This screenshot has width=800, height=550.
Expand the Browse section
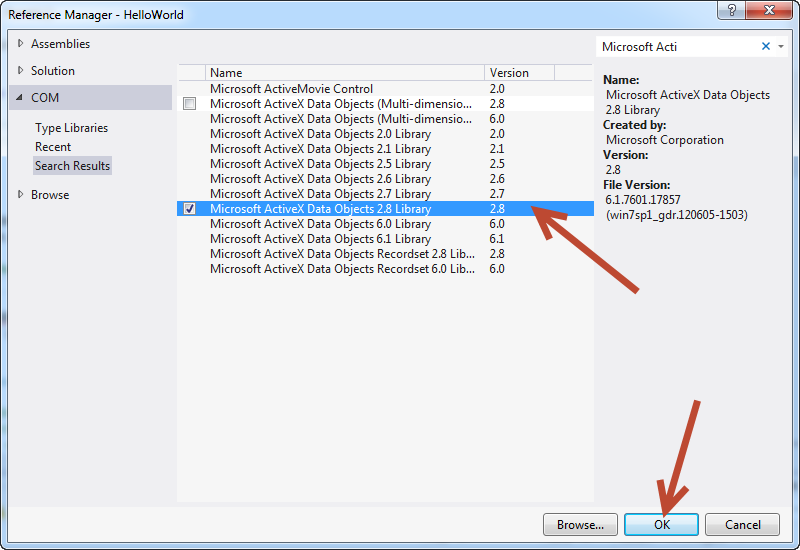pyautogui.click(x=20, y=194)
